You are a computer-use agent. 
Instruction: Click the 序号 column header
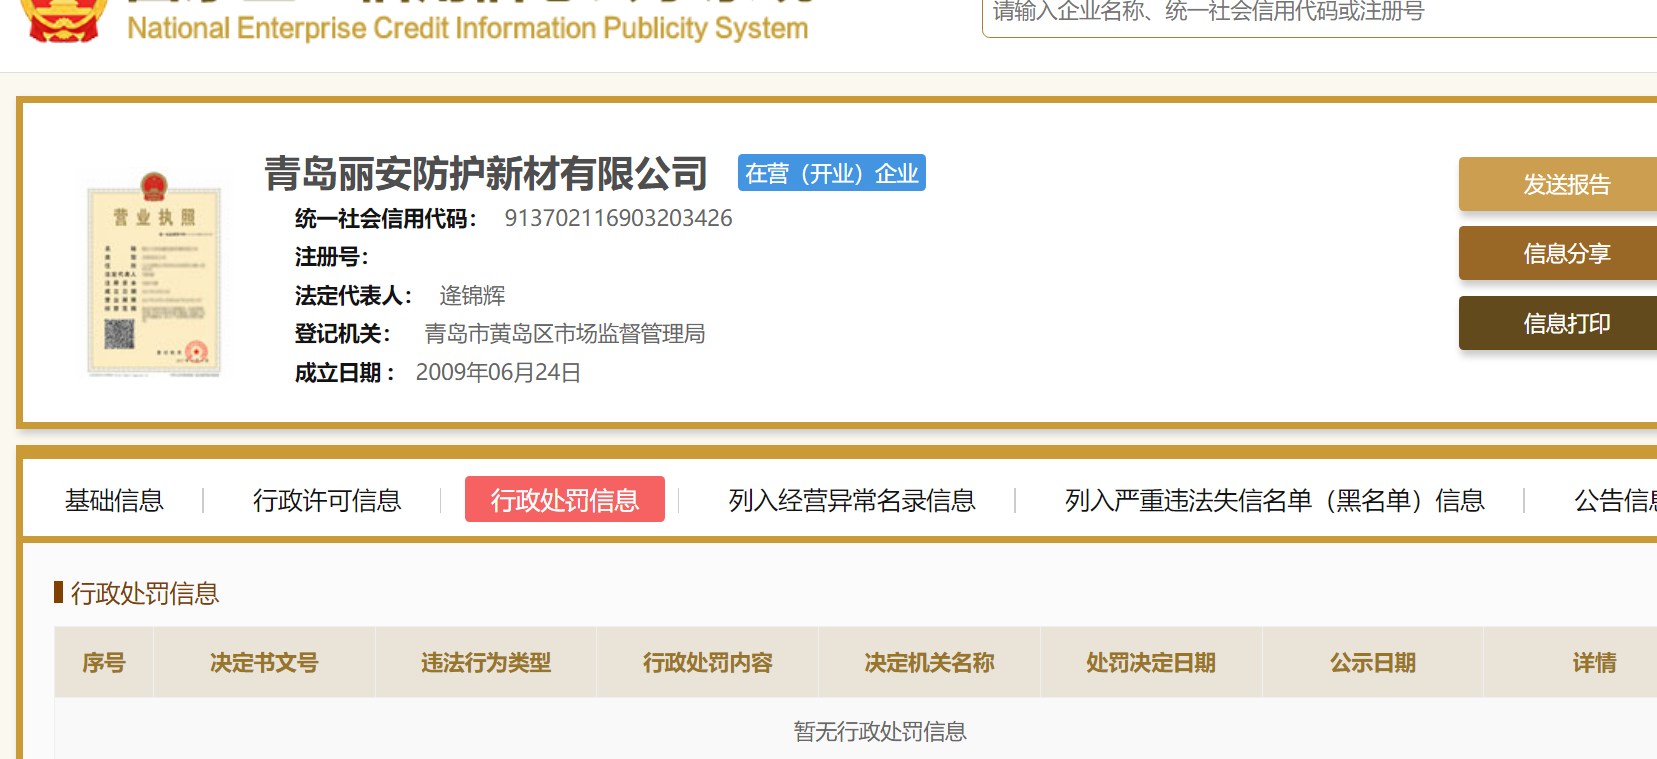click(104, 662)
